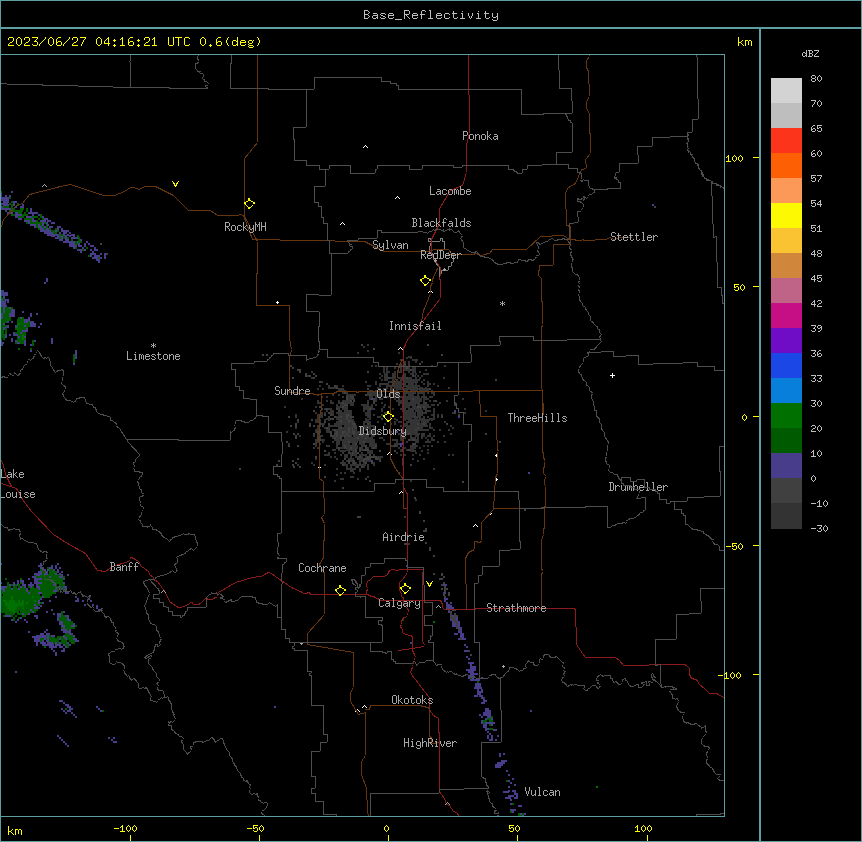Image resolution: width=862 pixels, height=842 pixels.
Task: Select the Drumheller label
Action: 638,487
